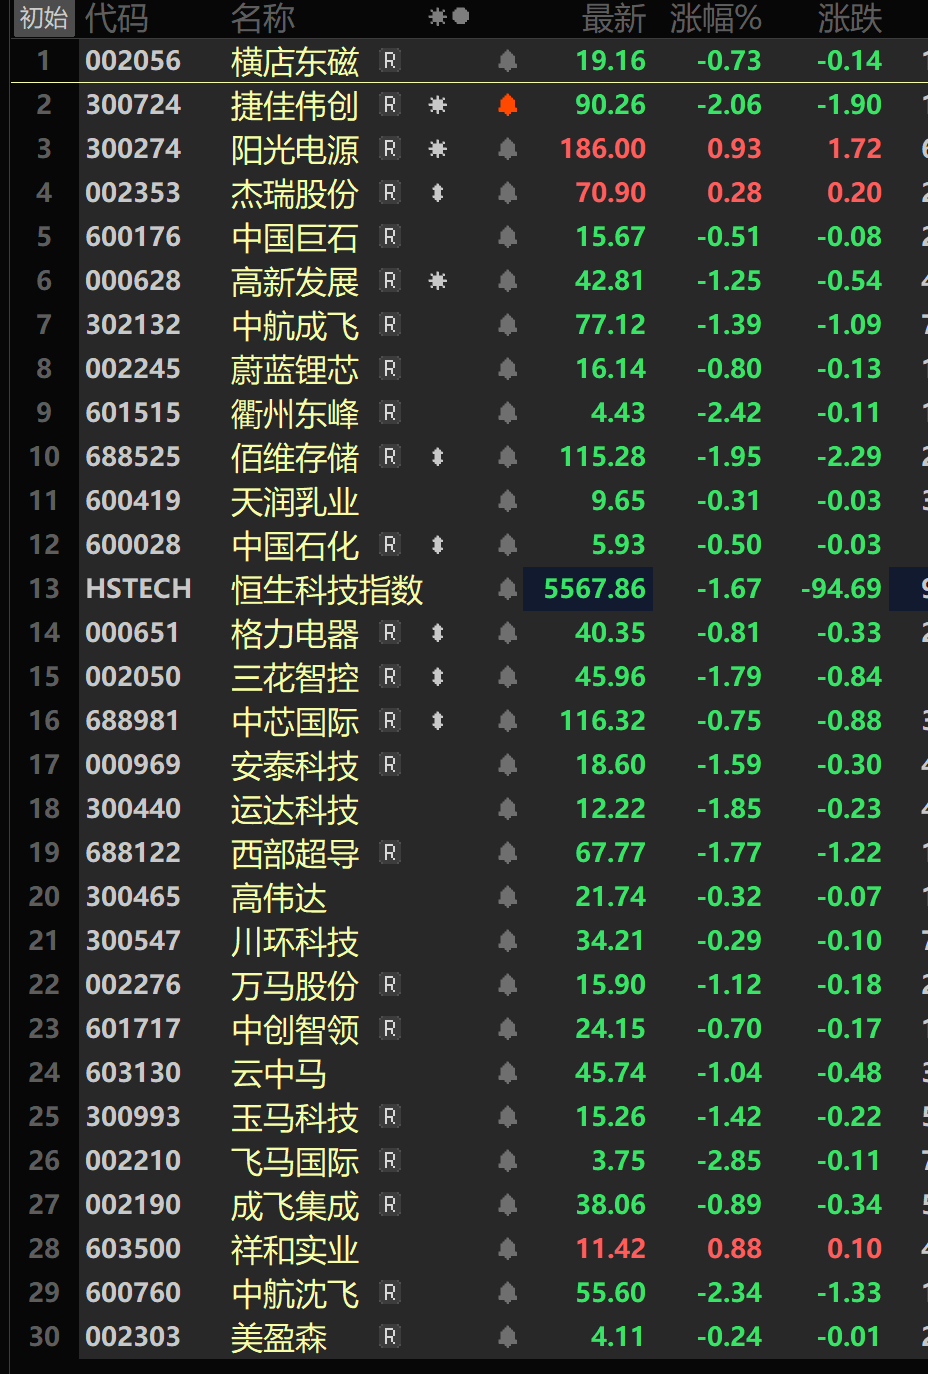The width and height of the screenshot is (928, 1374).
Task: Click the diamond marker for 格力电器
Action: pos(437,633)
